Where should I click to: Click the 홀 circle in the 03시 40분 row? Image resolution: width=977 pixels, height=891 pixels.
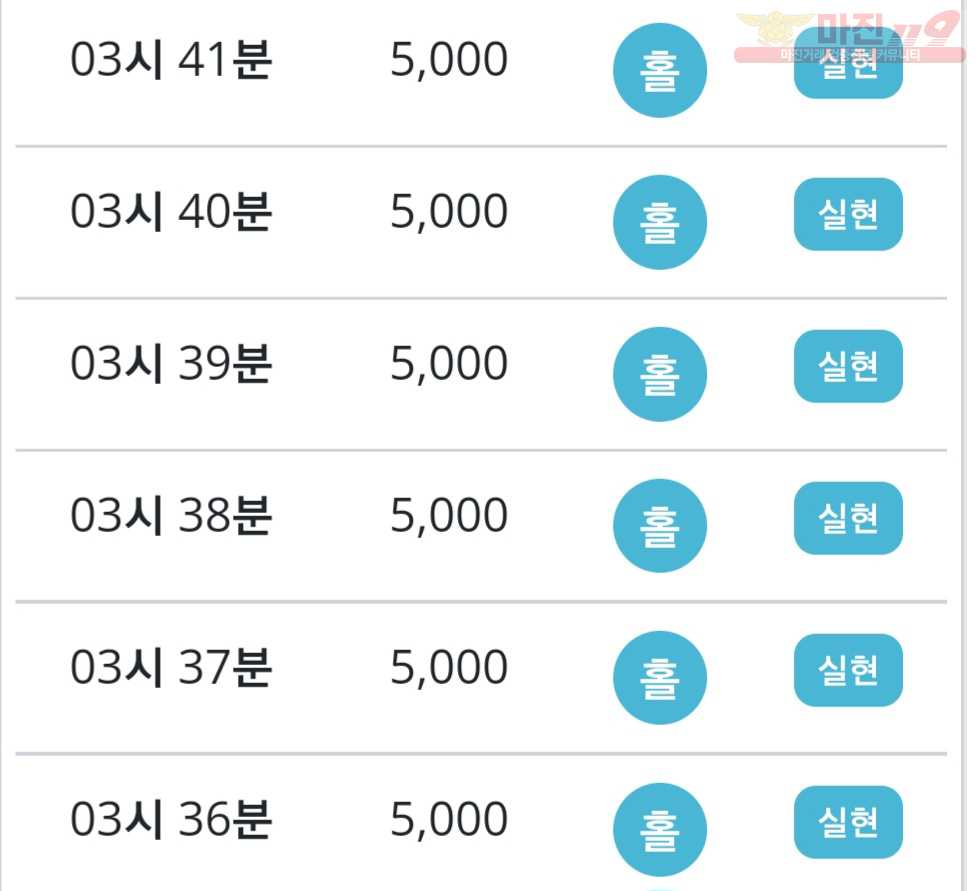pyautogui.click(x=660, y=222)
